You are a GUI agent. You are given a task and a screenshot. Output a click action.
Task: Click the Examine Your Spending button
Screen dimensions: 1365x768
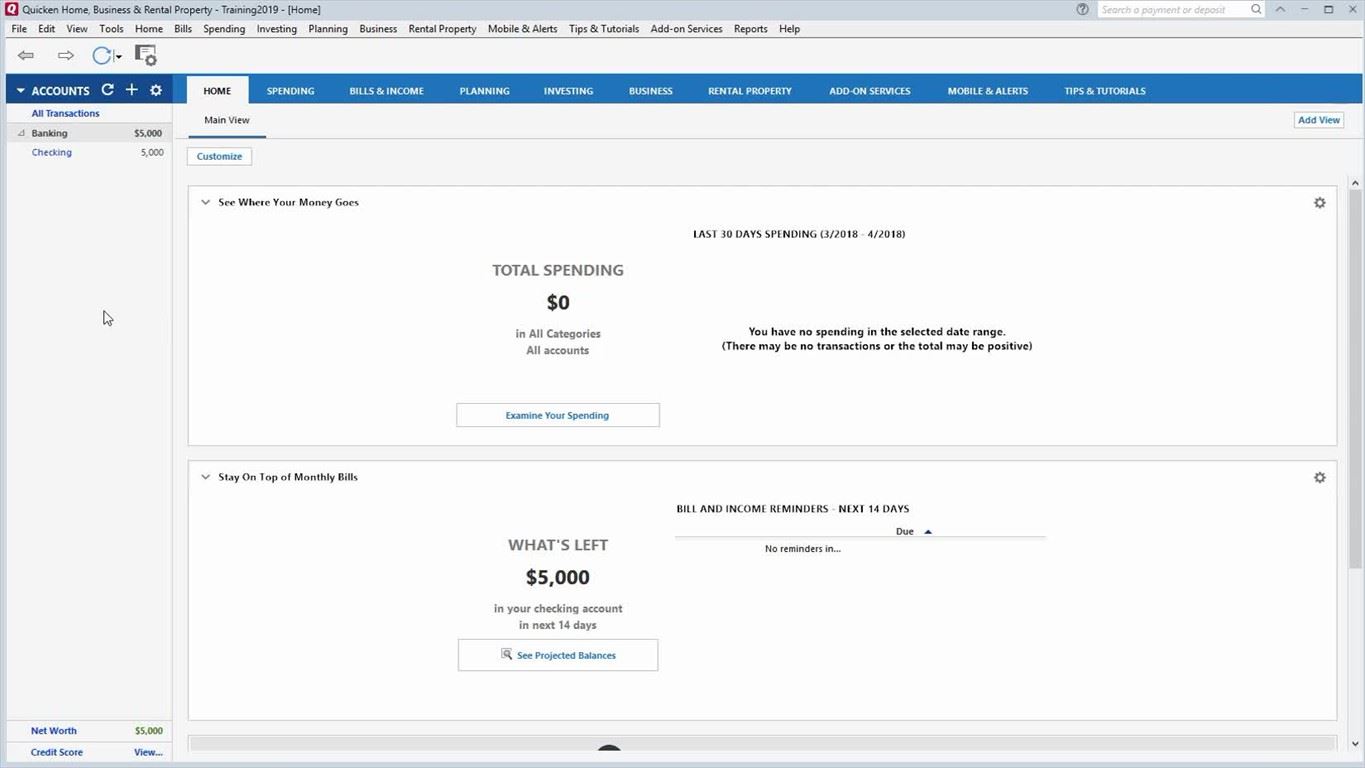coord(557,415)
